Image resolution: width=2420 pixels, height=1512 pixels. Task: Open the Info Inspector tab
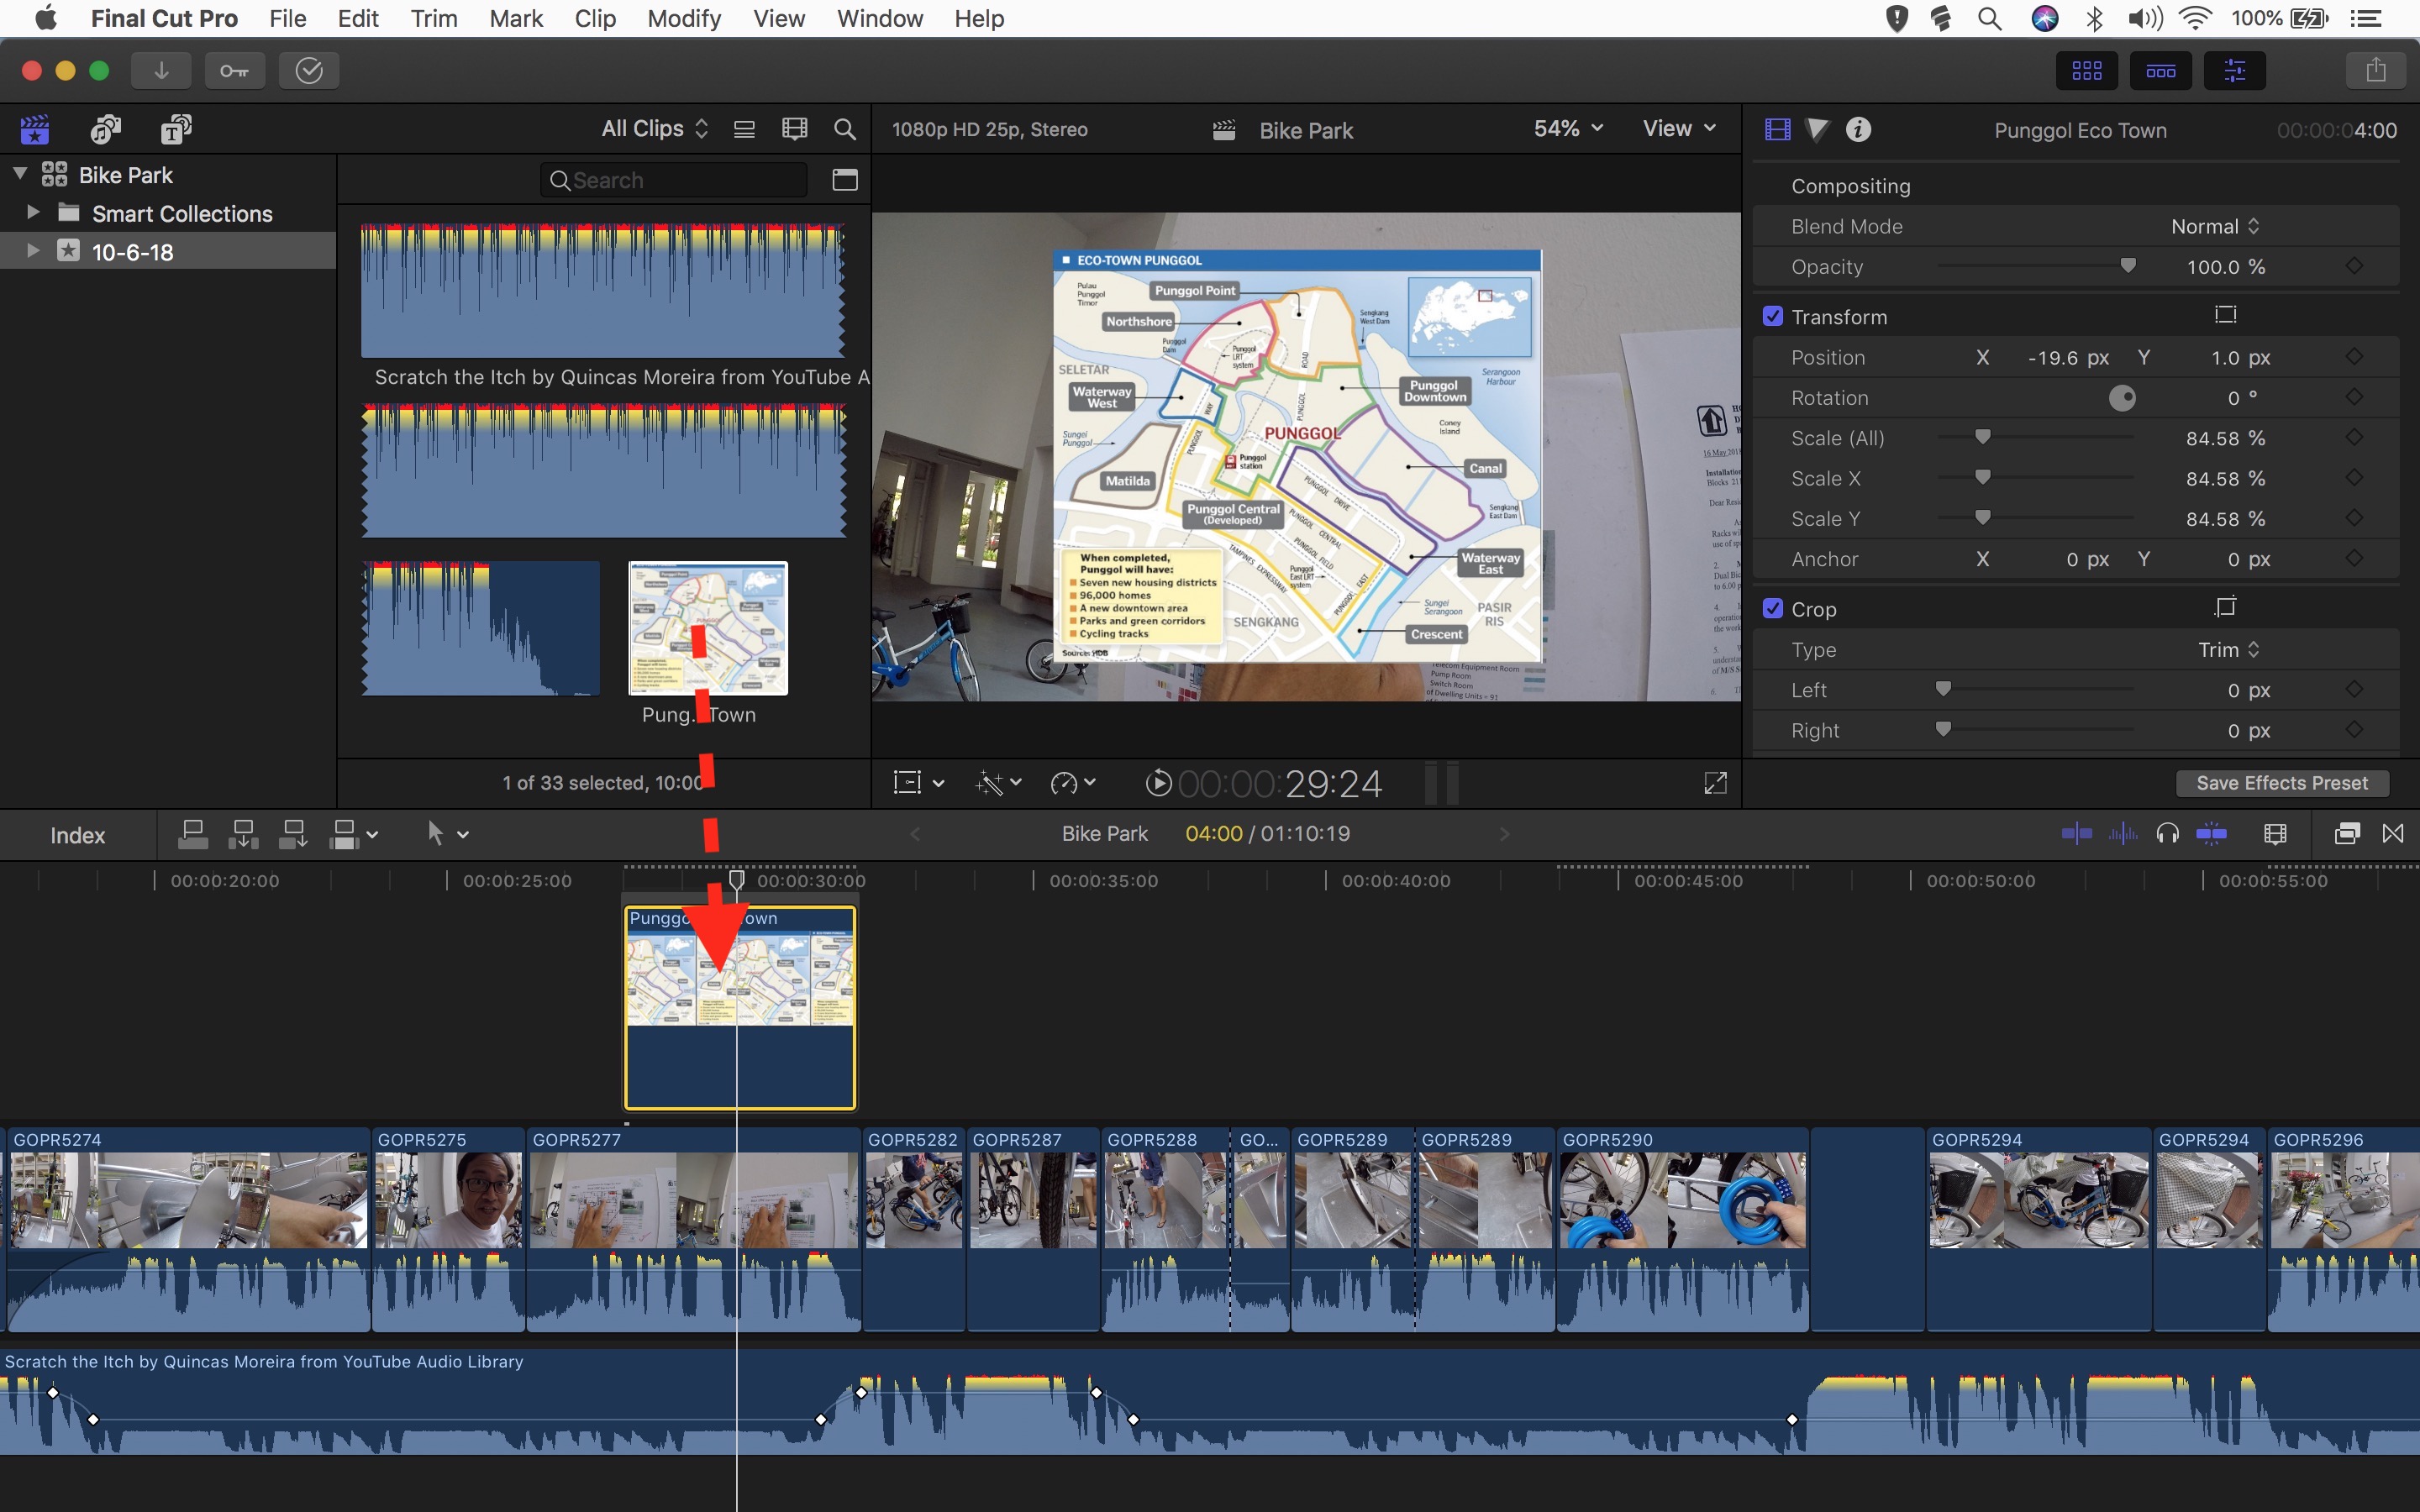(x=1858, y=130)
